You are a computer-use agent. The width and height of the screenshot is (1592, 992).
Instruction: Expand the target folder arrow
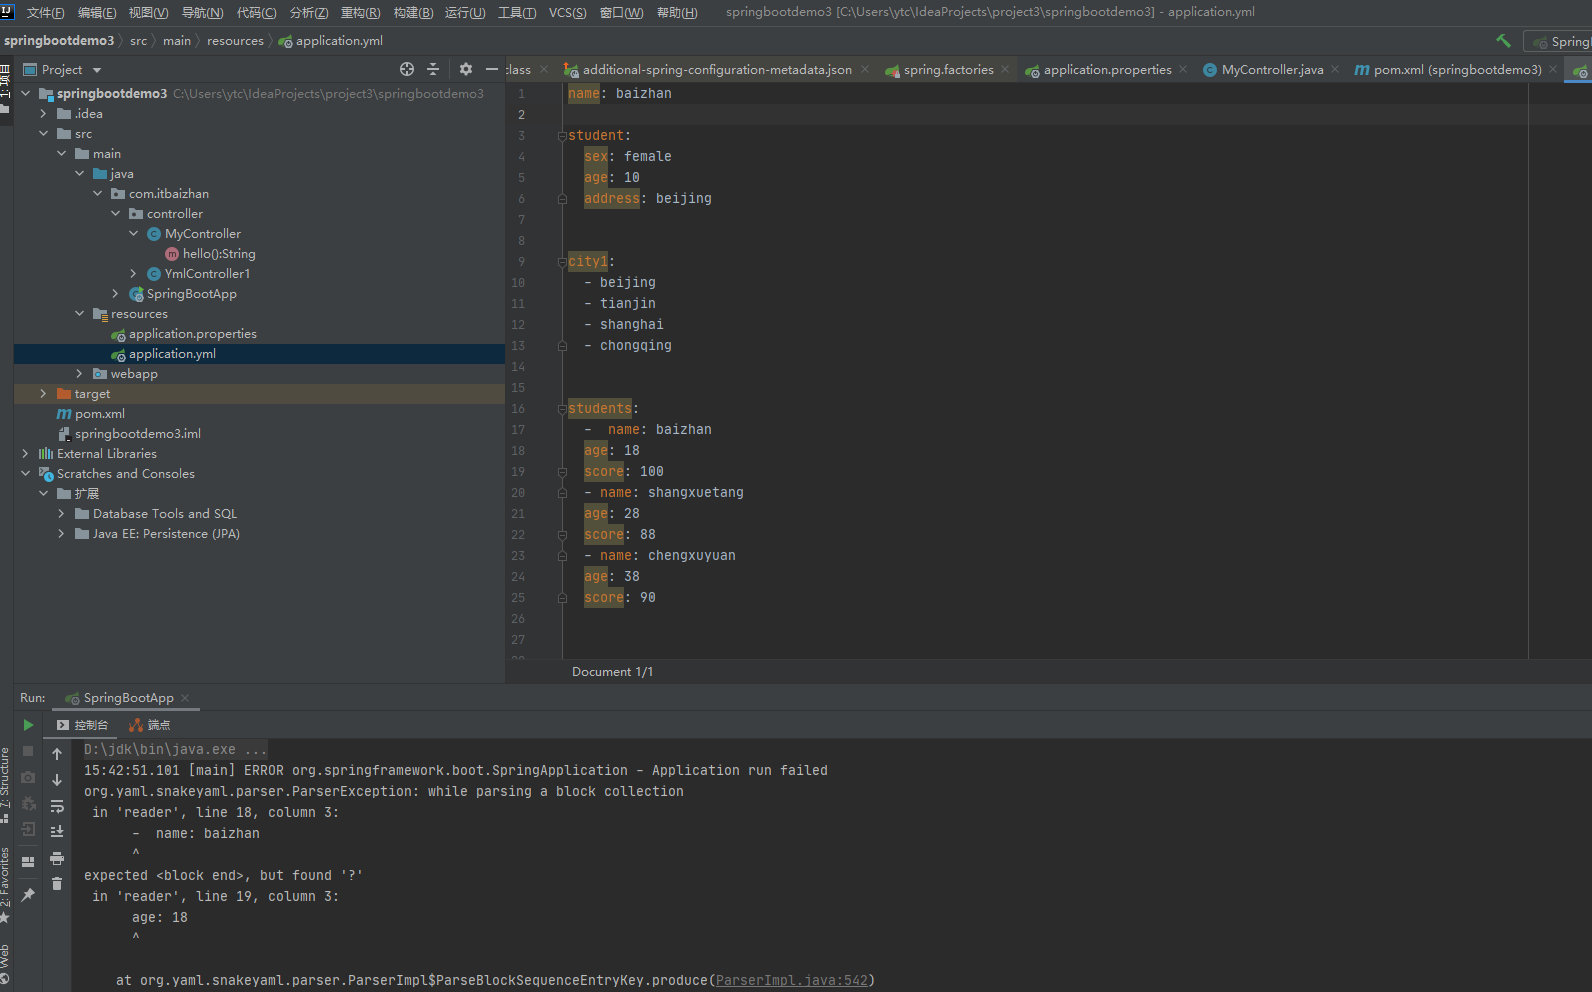click(x=43, y=394)
